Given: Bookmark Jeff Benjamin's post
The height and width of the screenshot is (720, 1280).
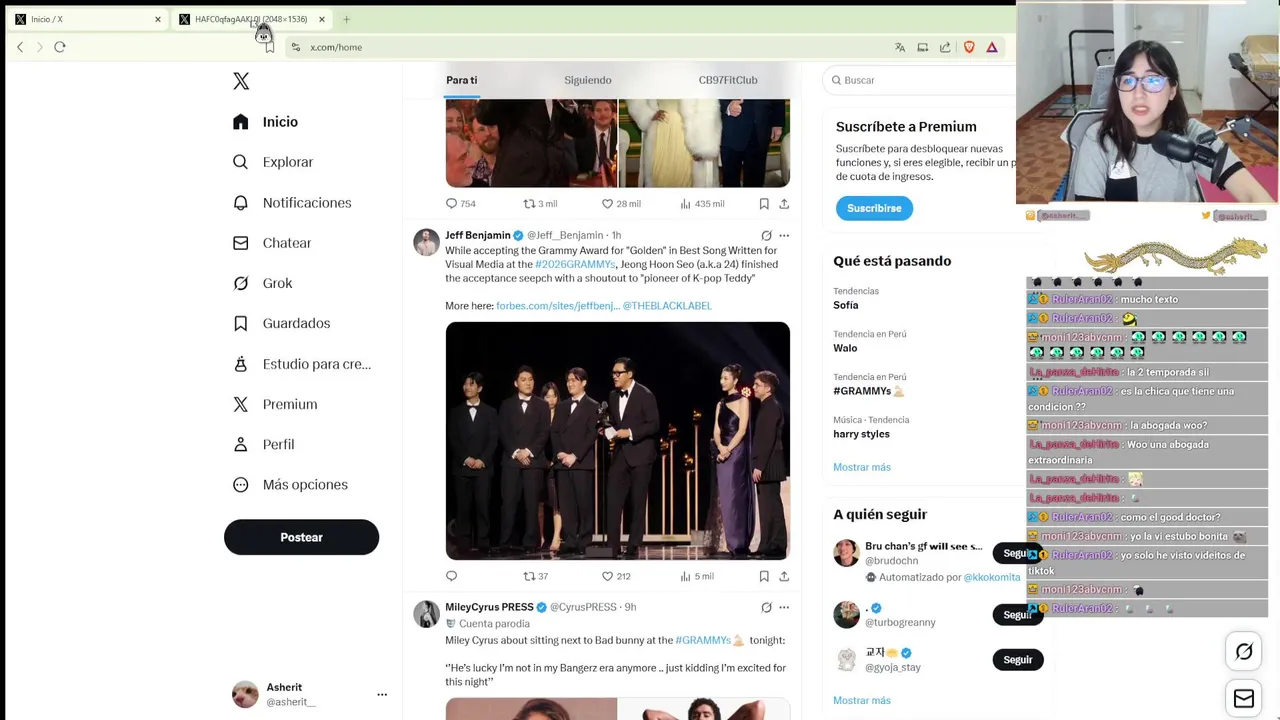Looking at the screenshot, I should point(764,576).
